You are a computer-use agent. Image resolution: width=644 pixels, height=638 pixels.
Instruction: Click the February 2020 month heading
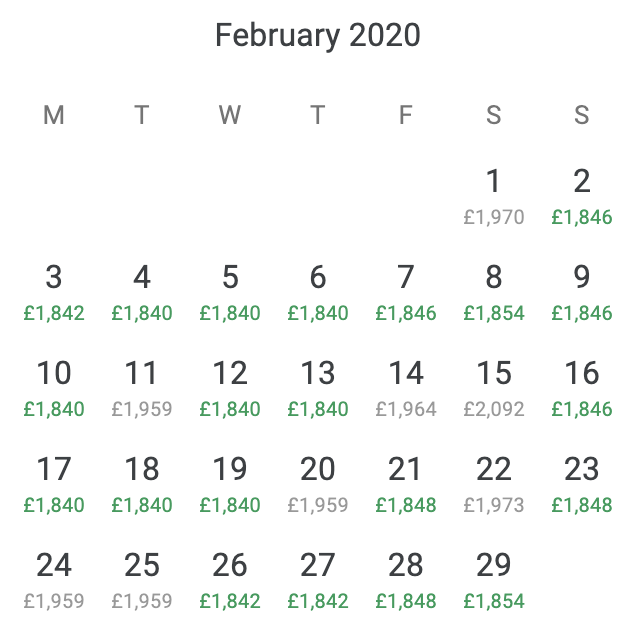coord(318,35)
